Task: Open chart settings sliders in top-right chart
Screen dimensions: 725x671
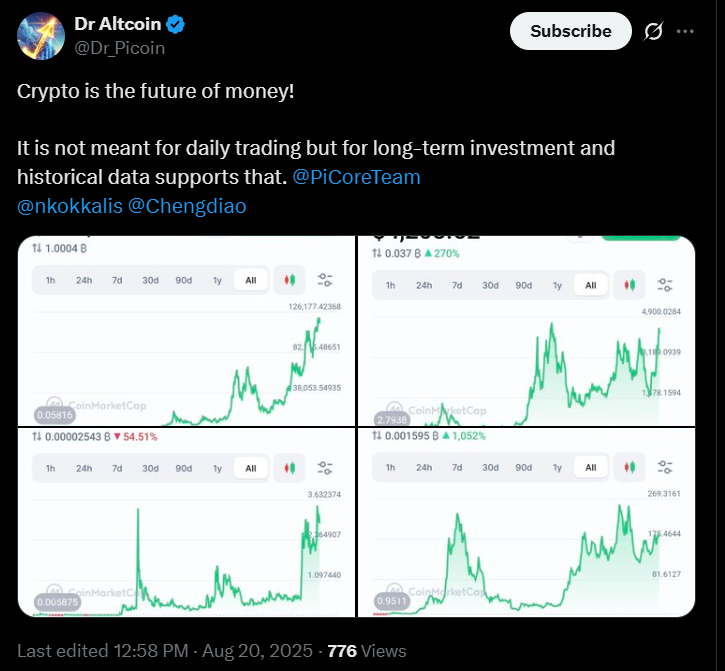Action: (x=665, y=285)
